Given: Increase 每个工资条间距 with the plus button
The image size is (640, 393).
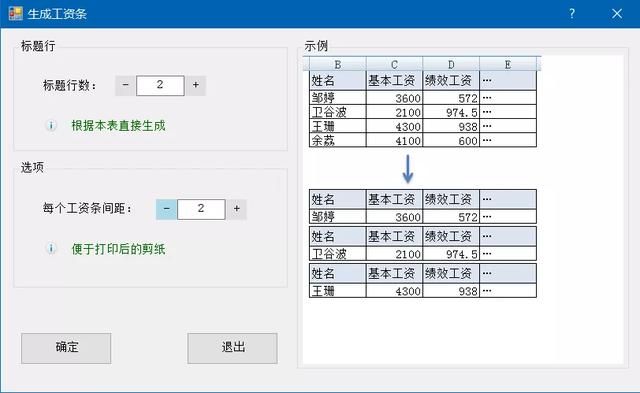Looking at the screenshot, I should (x=236, y=209).
